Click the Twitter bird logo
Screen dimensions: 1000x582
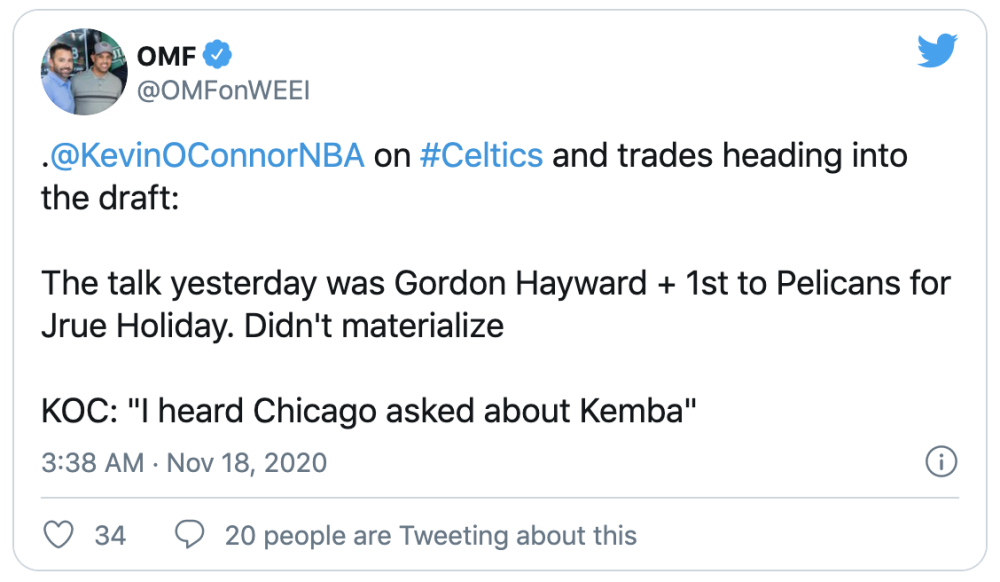tap(937, 51)
